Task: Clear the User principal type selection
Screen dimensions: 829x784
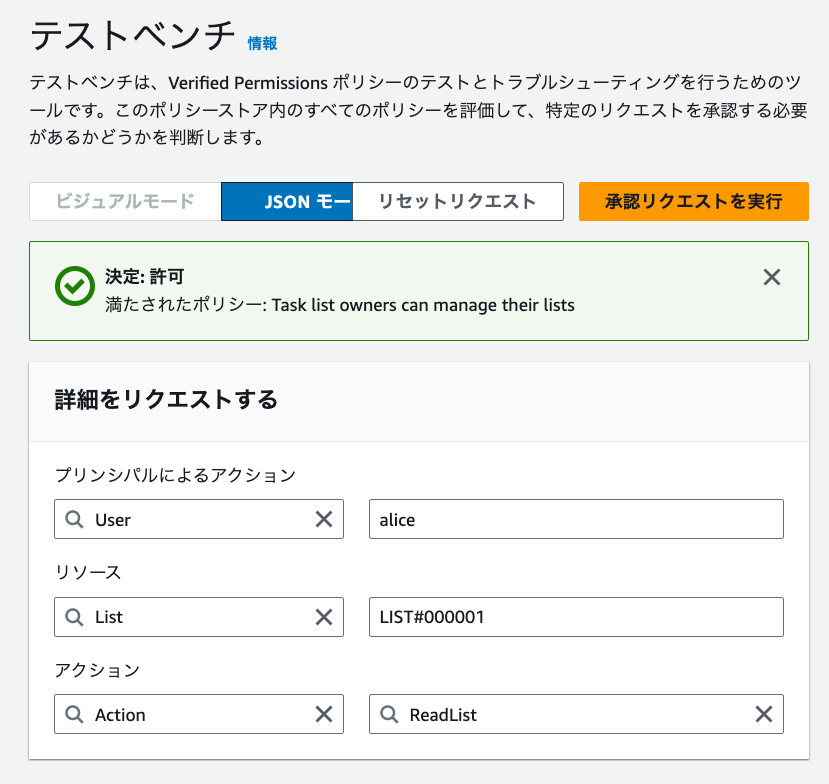Action: point(324,519)
